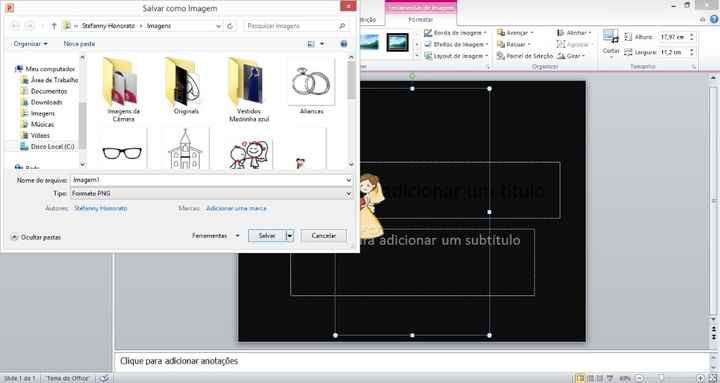Apply the black framed picture style
Screen dimensions: 720x383
(397, 42)
